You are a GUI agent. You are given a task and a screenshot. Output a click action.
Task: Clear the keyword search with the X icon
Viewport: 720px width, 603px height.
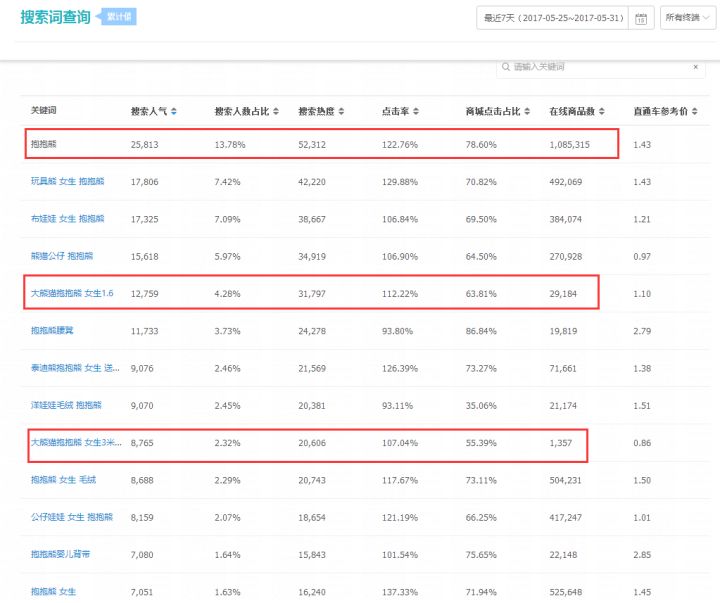(x=695, y=67)
